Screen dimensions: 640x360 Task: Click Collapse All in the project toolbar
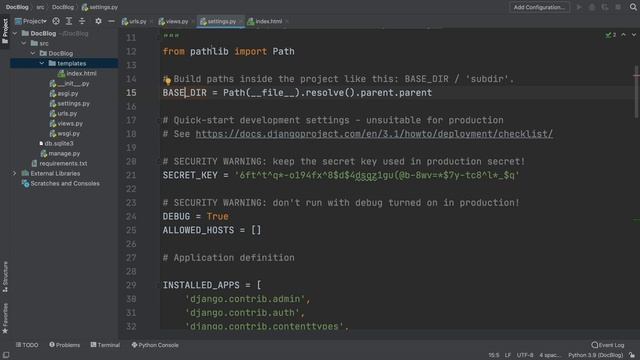(82, 21)
